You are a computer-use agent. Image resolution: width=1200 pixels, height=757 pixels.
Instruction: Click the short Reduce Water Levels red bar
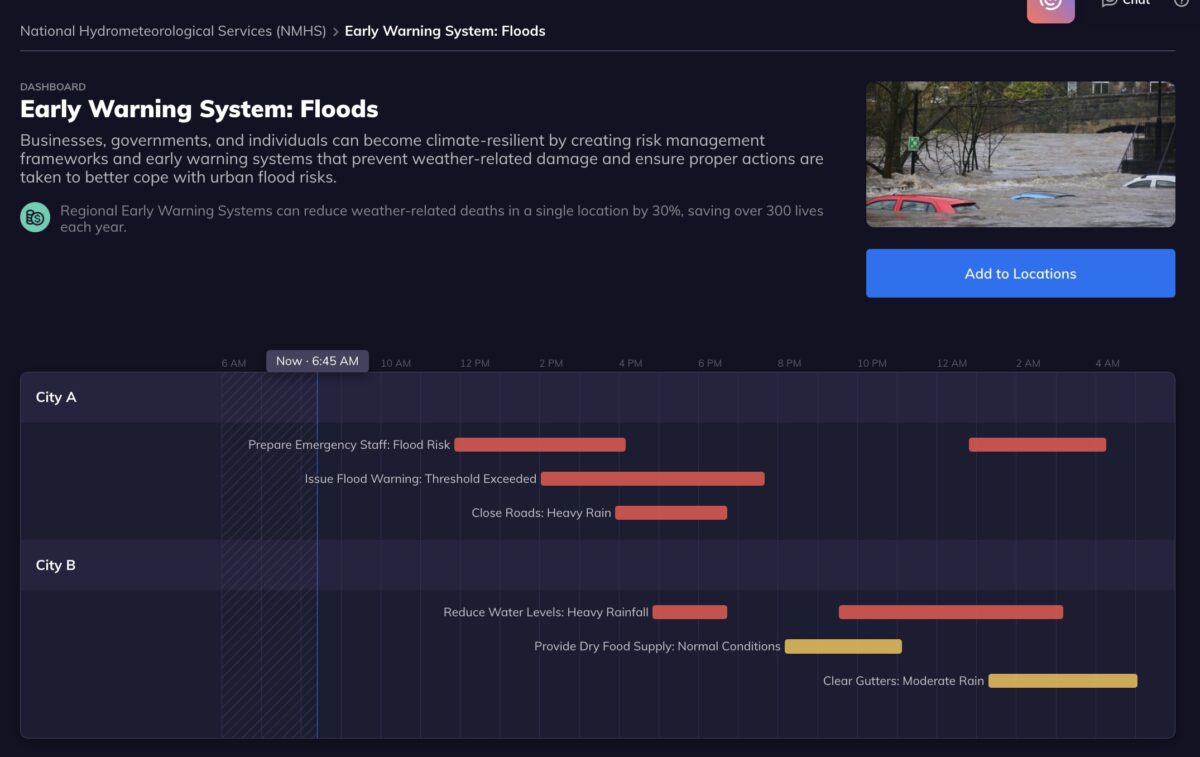pyautogui.click(x=689, y=612)
